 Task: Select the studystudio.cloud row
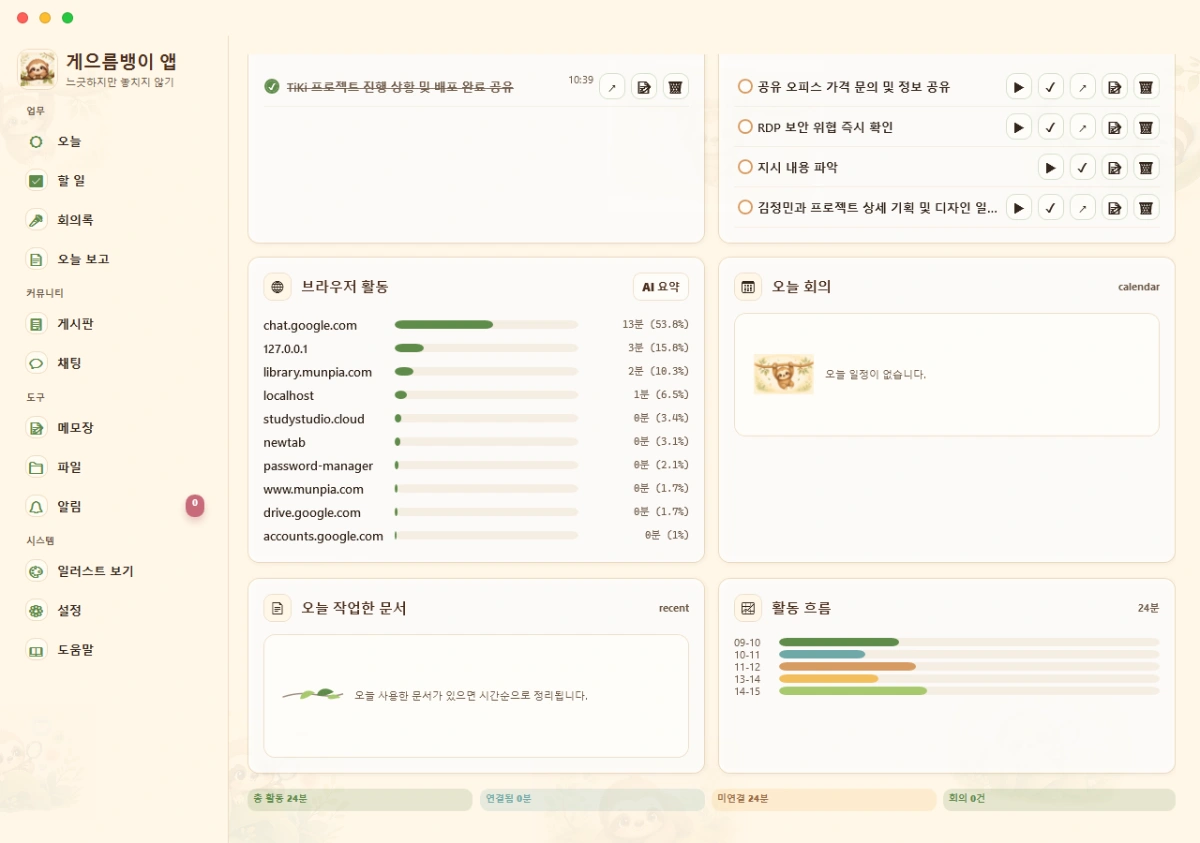pyautogui.click(x=476, y=419)
